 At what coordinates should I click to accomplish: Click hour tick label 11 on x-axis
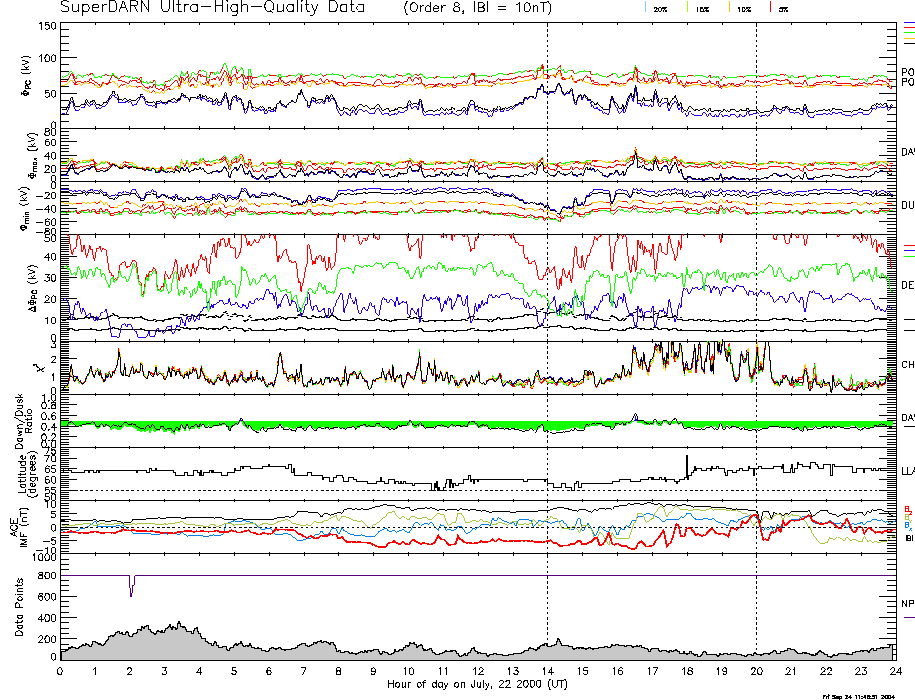coord(443,671)
